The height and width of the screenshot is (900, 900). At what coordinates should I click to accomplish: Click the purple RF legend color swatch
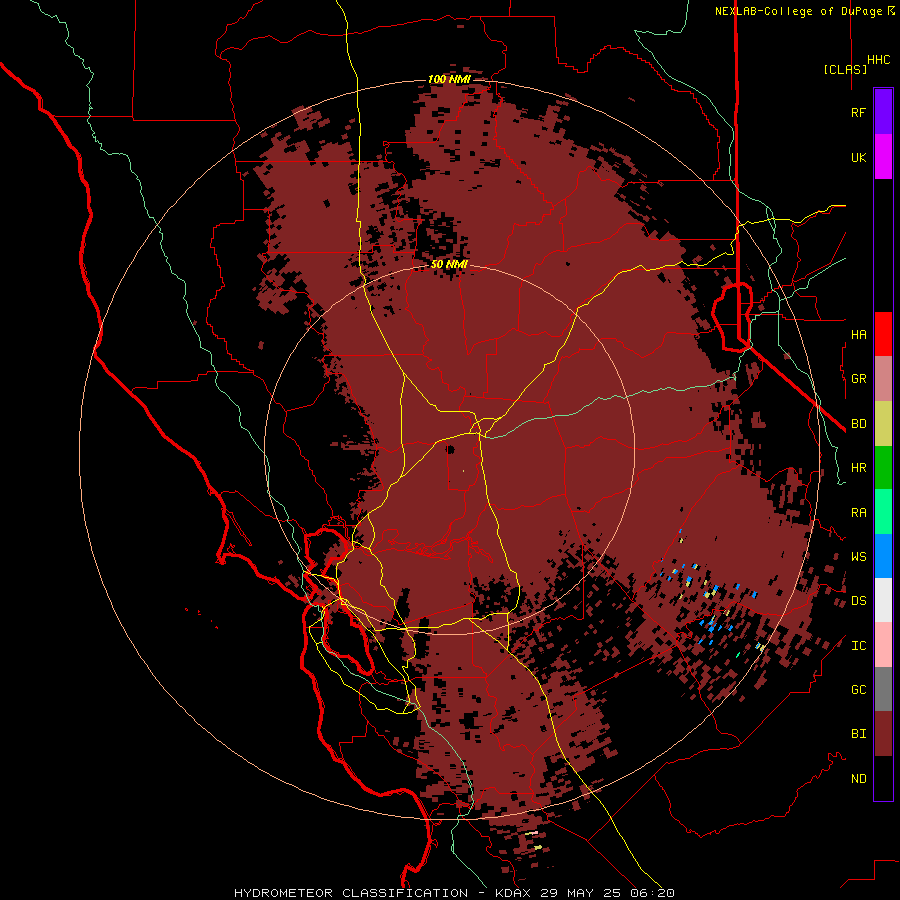click(x=883, y=112)
